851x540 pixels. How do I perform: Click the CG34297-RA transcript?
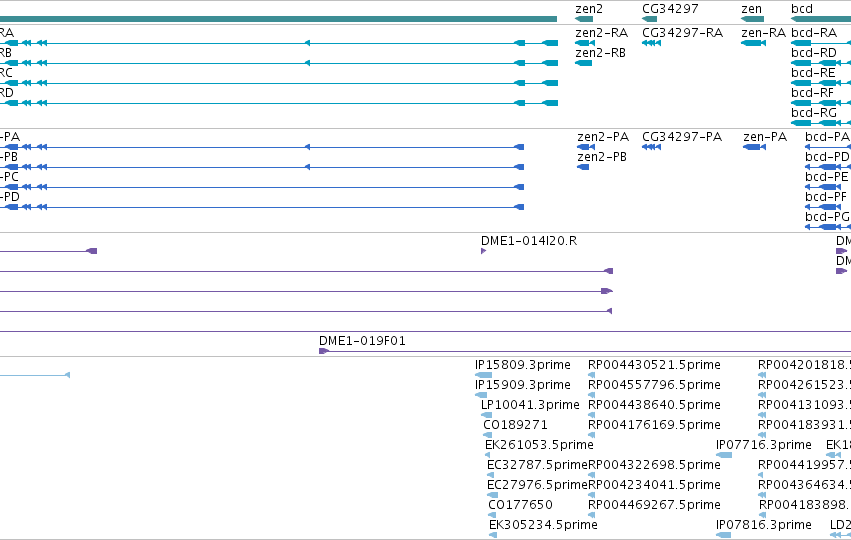[x=651, y=43]
